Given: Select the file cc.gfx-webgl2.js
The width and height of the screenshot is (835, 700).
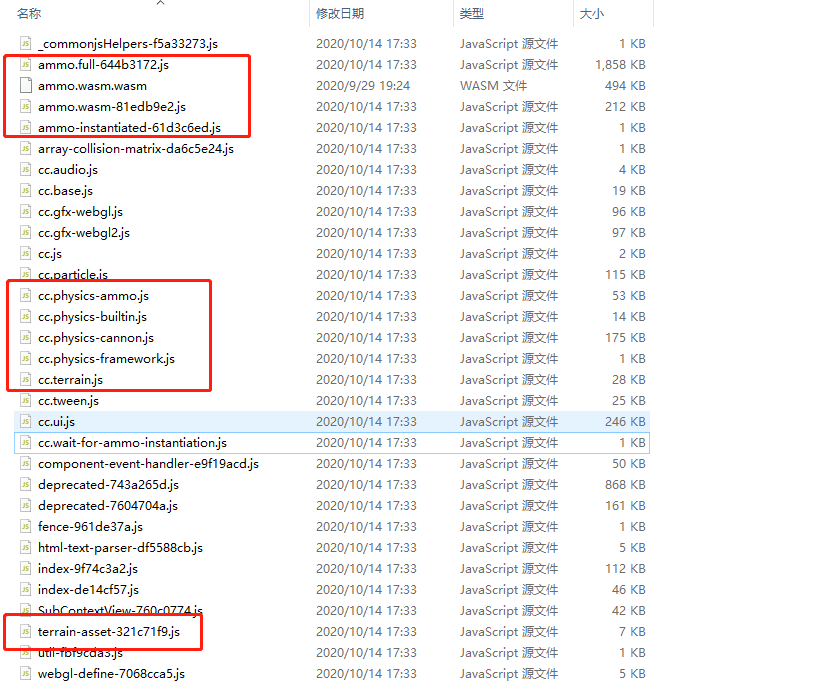Looking at the screenshot, I should click(84, 233).
